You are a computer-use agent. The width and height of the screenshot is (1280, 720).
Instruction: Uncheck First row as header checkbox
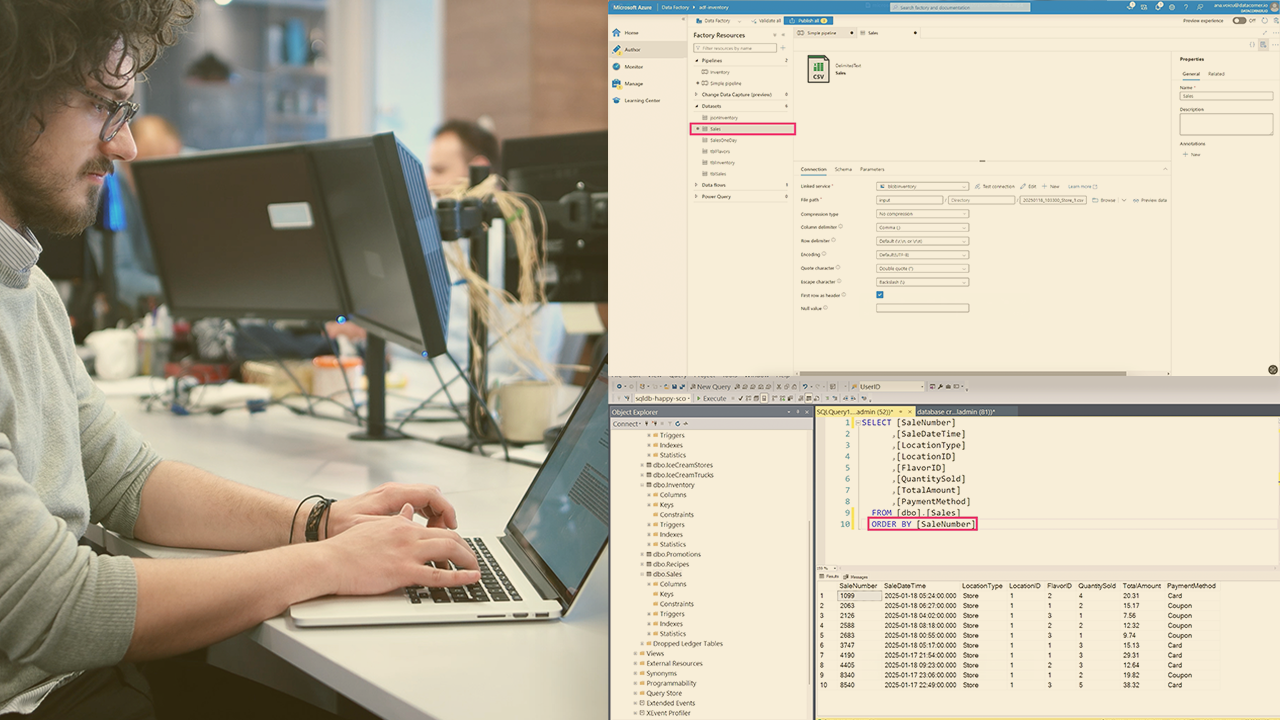pyautogui.click(x=880, y=295)
